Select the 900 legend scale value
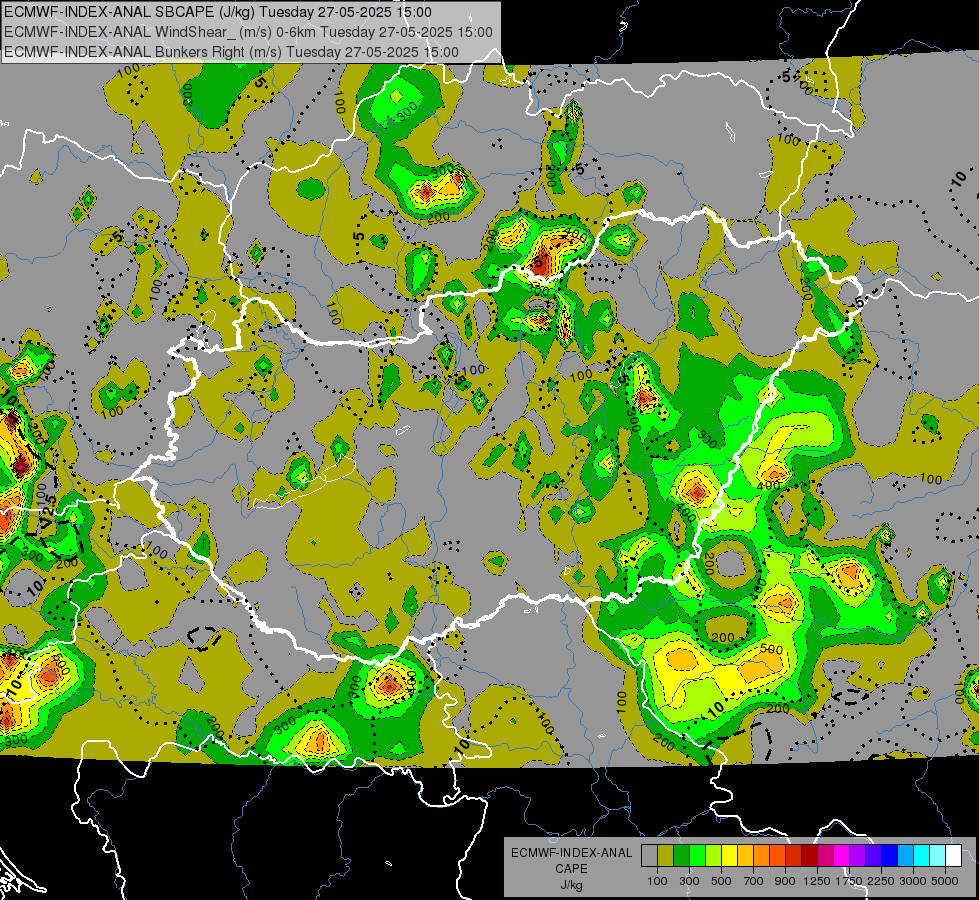Screen dimensions: 979x900 click(x=785, y=881)
